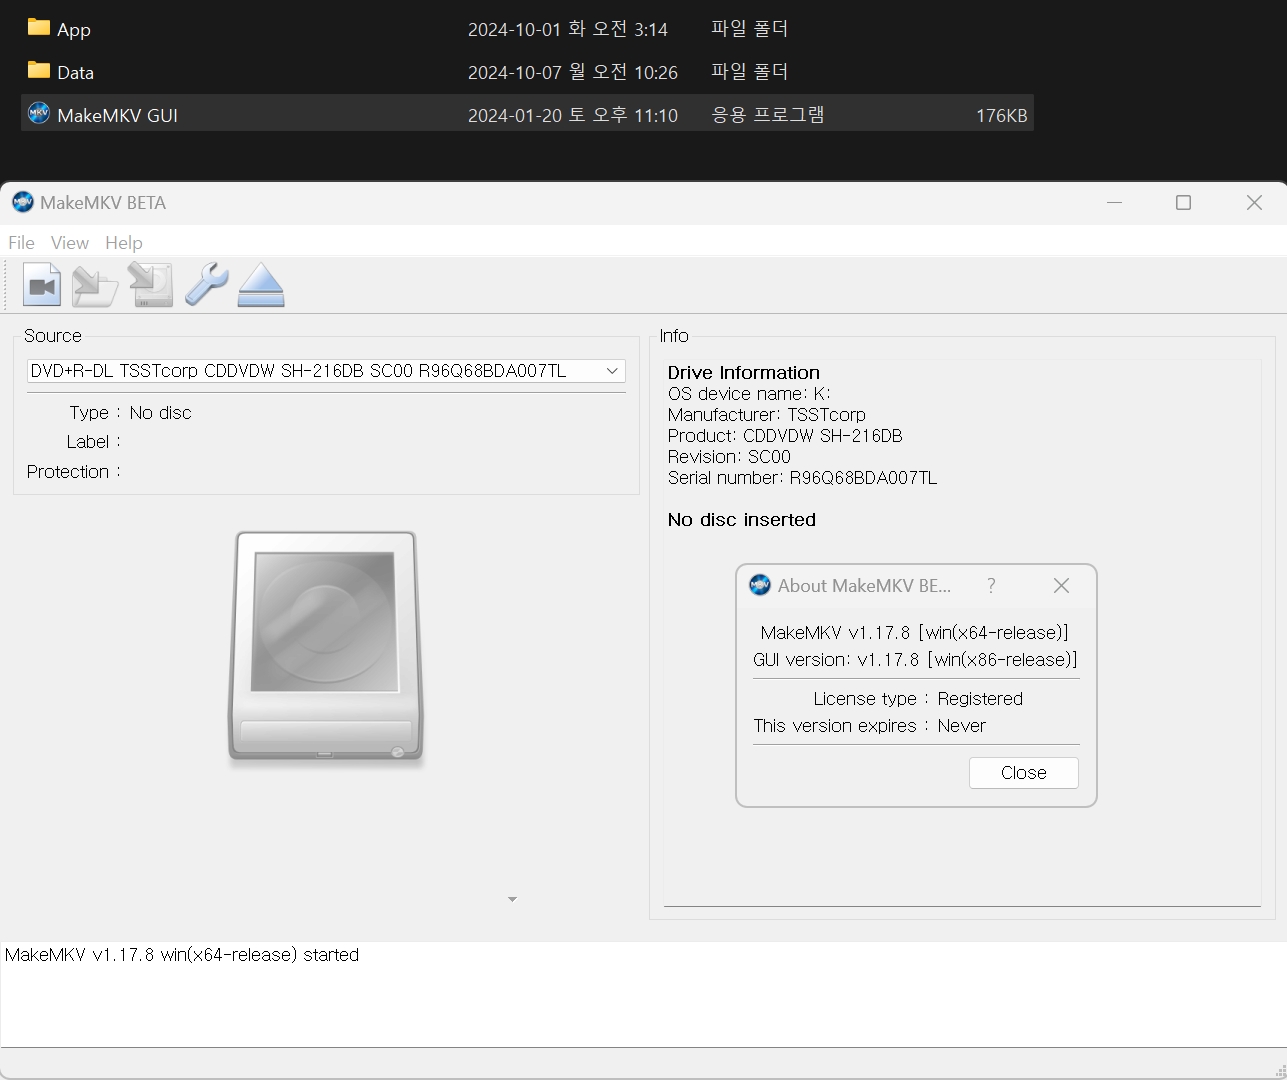The width and height of the screenshot is (1287, 1080).
Task: Maximize the MakeMKV BETA window
Action: (x=1183, y=203)
